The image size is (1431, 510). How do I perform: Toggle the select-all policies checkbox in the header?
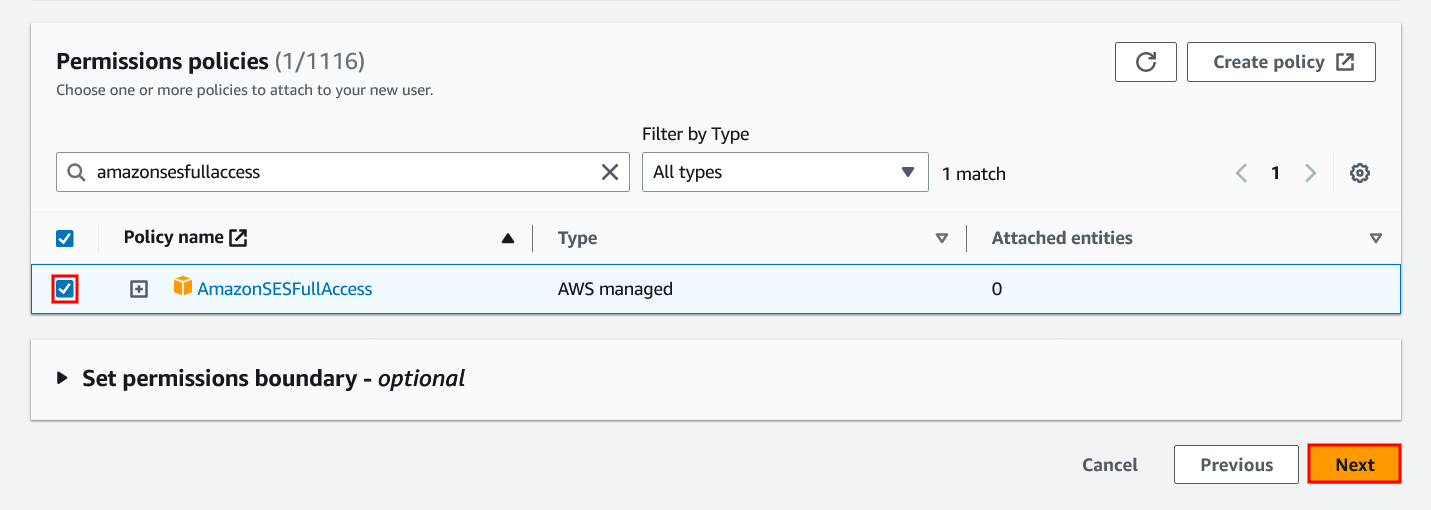click(x=64, y=238)
